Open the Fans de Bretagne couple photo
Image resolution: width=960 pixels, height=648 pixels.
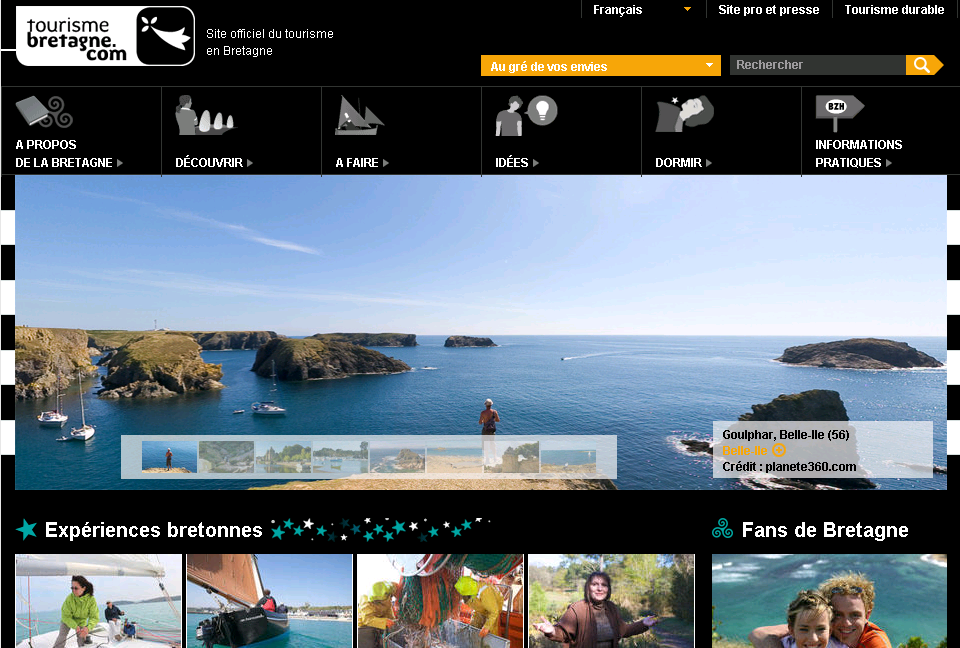pyautogui.click(x=829, y=601)
